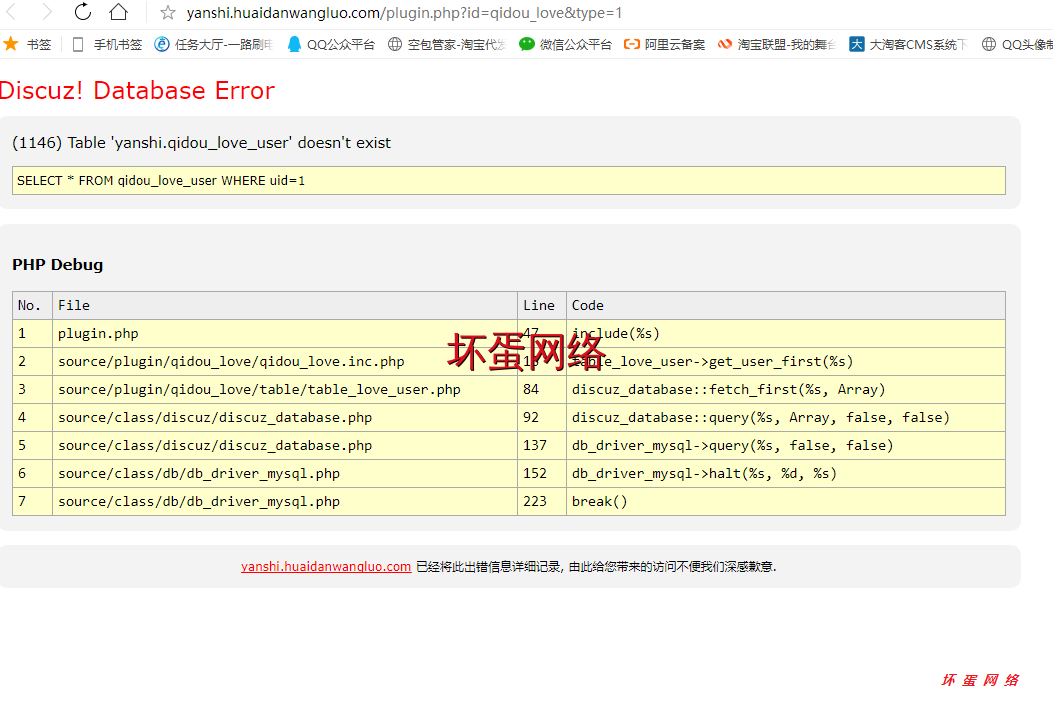The image size is (1053, 704).
Task: Click line number 92 cell
Action: [542, 418]
